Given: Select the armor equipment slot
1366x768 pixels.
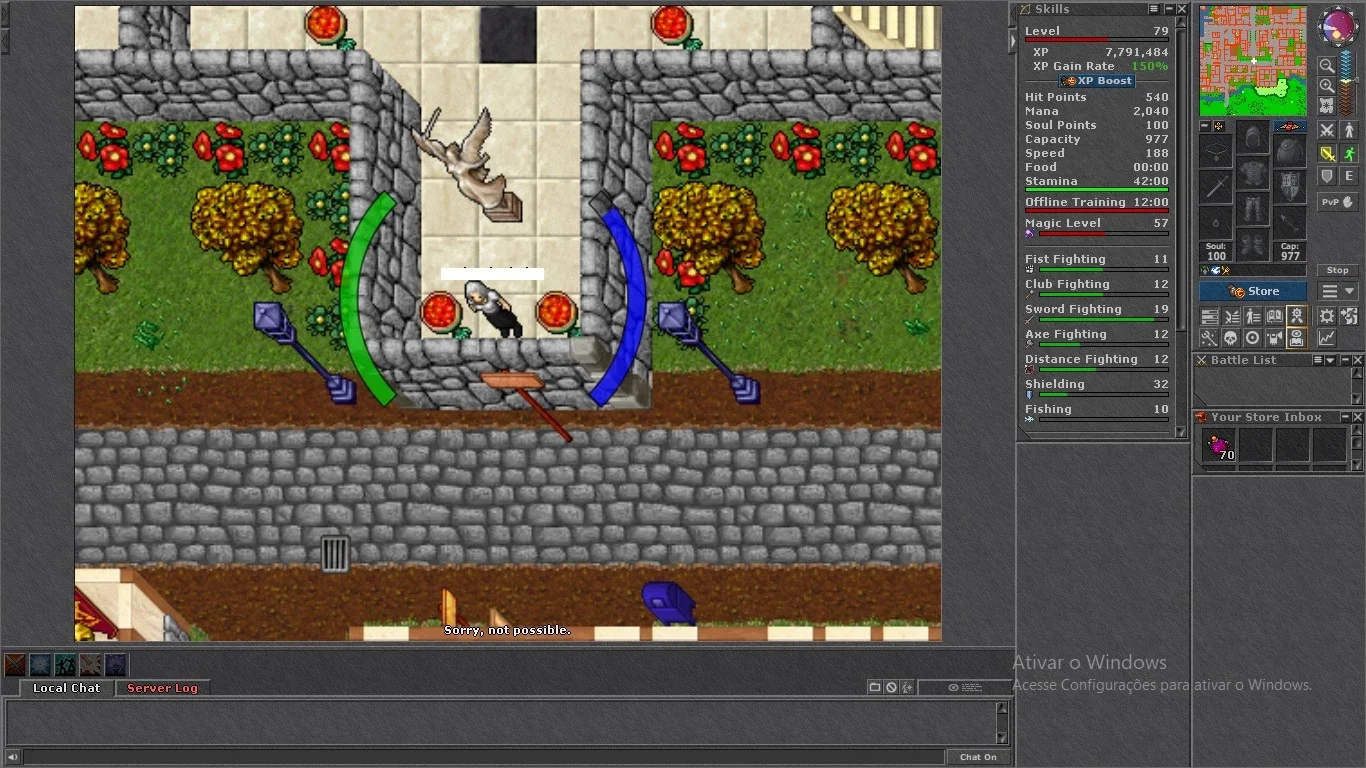Looking at the screenshot, I should point(1252,172).
